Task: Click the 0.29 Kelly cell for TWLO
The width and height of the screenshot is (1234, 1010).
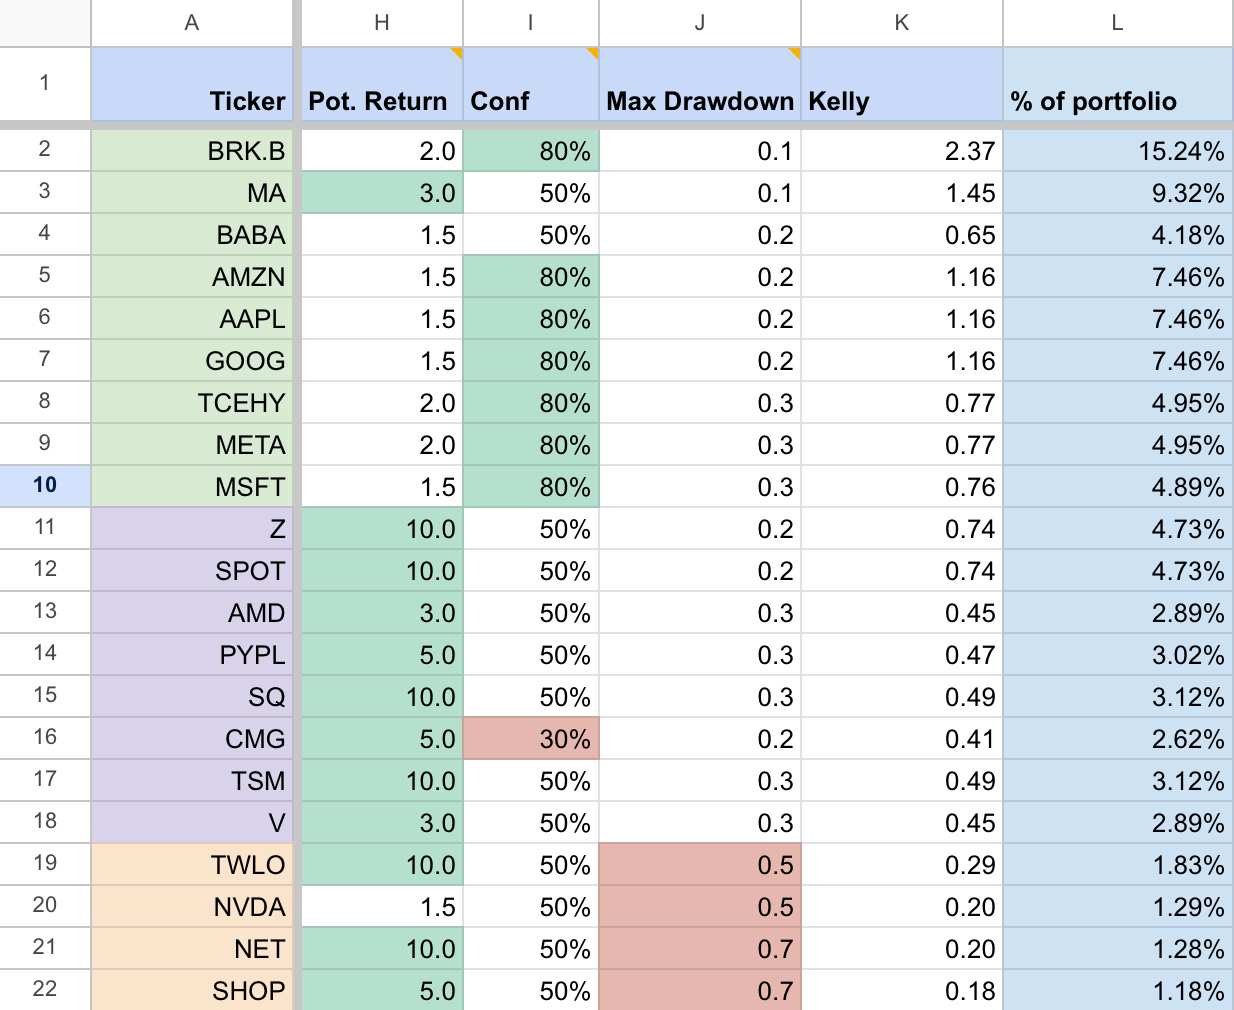Action: 902,865
